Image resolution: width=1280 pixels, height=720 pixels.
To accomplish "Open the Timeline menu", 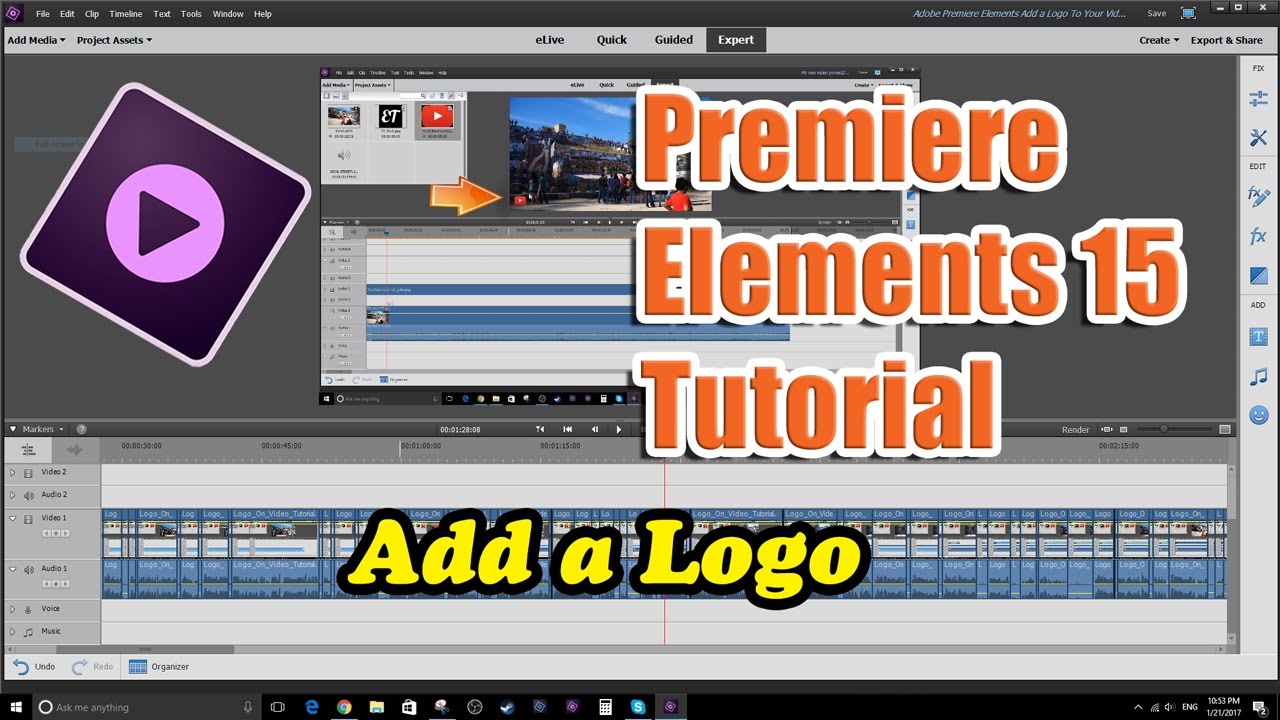I will click(x=125, y=14).
